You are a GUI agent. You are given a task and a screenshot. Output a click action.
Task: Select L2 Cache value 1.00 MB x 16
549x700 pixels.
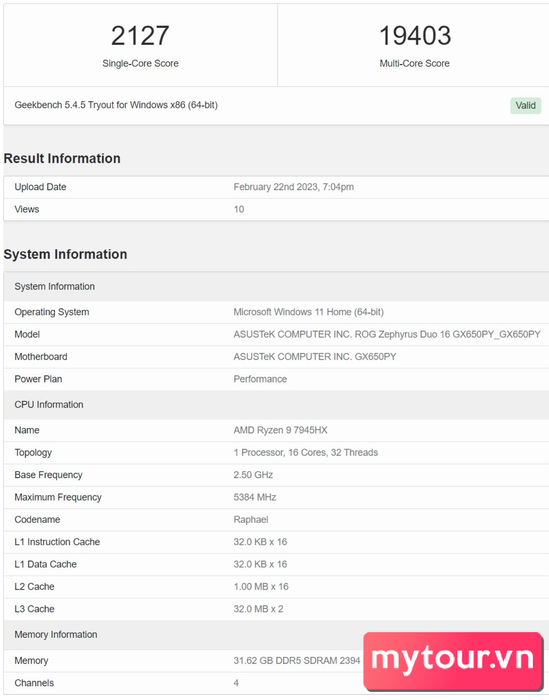[x=261, y=587]
